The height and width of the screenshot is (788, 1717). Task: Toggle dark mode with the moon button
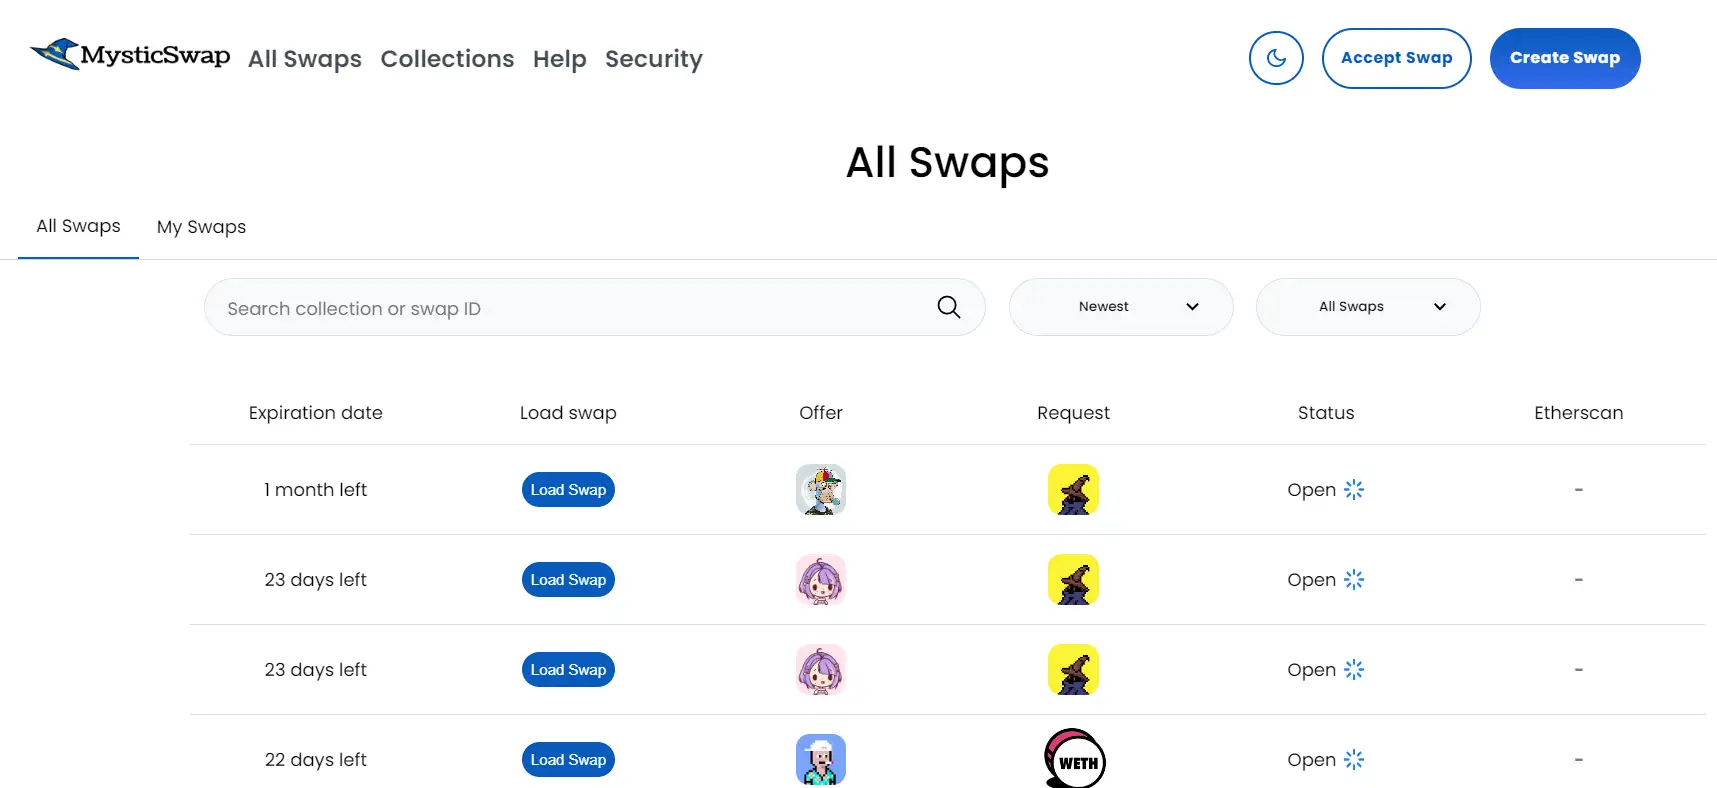[1276, 58]
